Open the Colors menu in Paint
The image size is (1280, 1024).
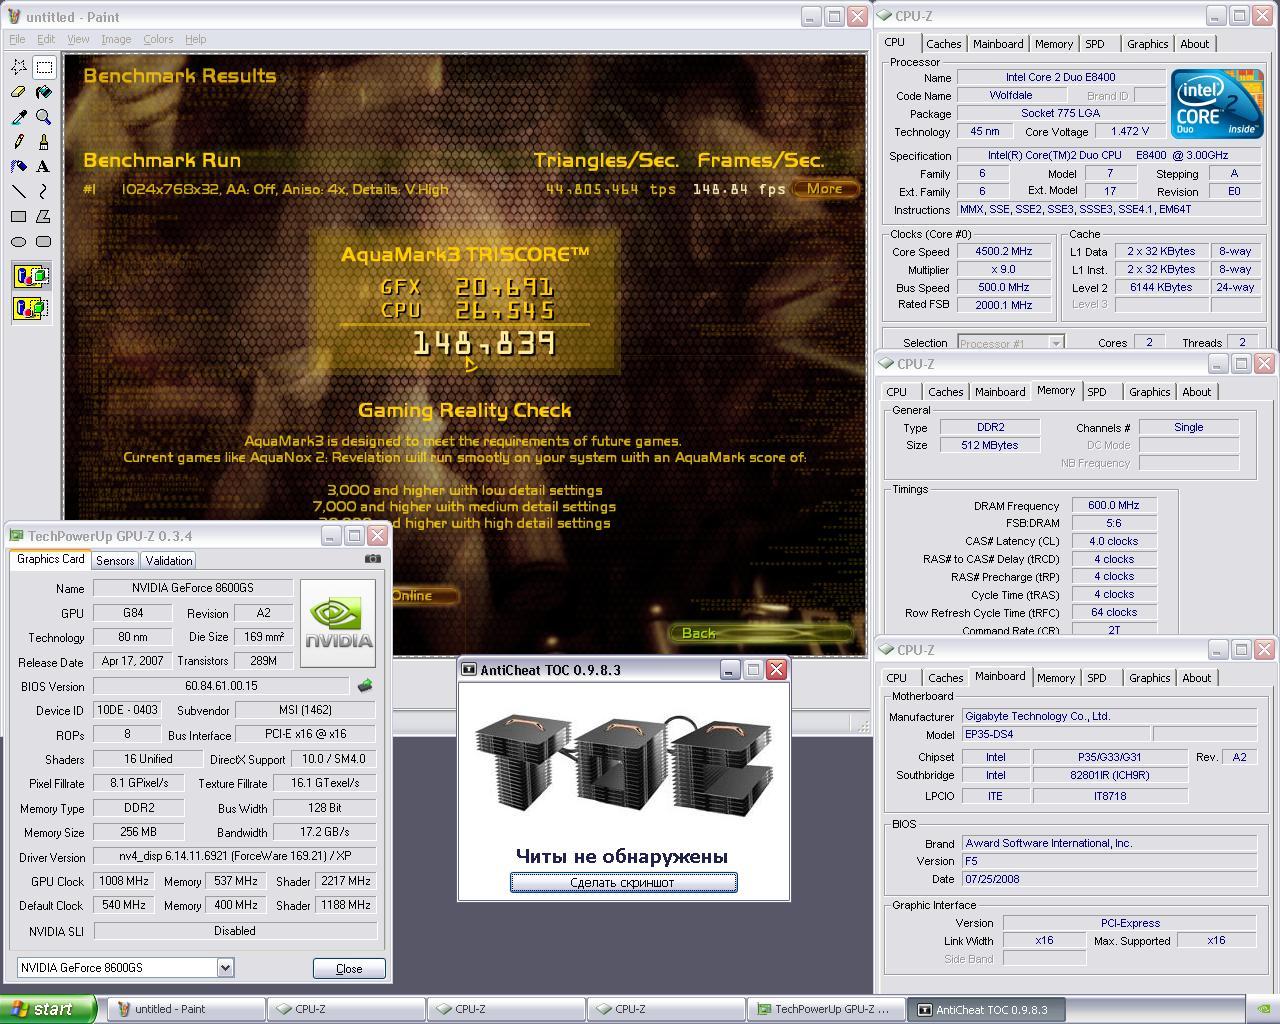click(158, 39)
